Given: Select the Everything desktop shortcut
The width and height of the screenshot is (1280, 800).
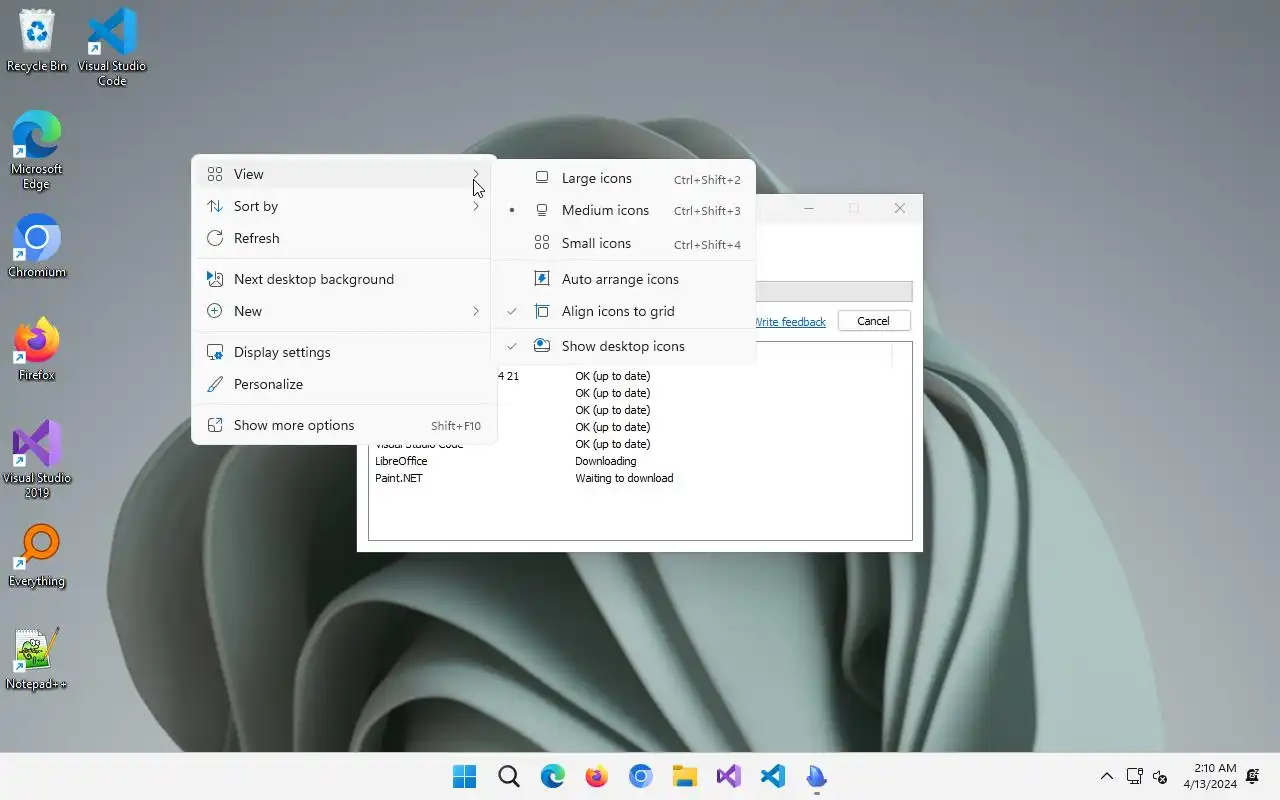Looking at the screenshot, I should tap(37, 555).
